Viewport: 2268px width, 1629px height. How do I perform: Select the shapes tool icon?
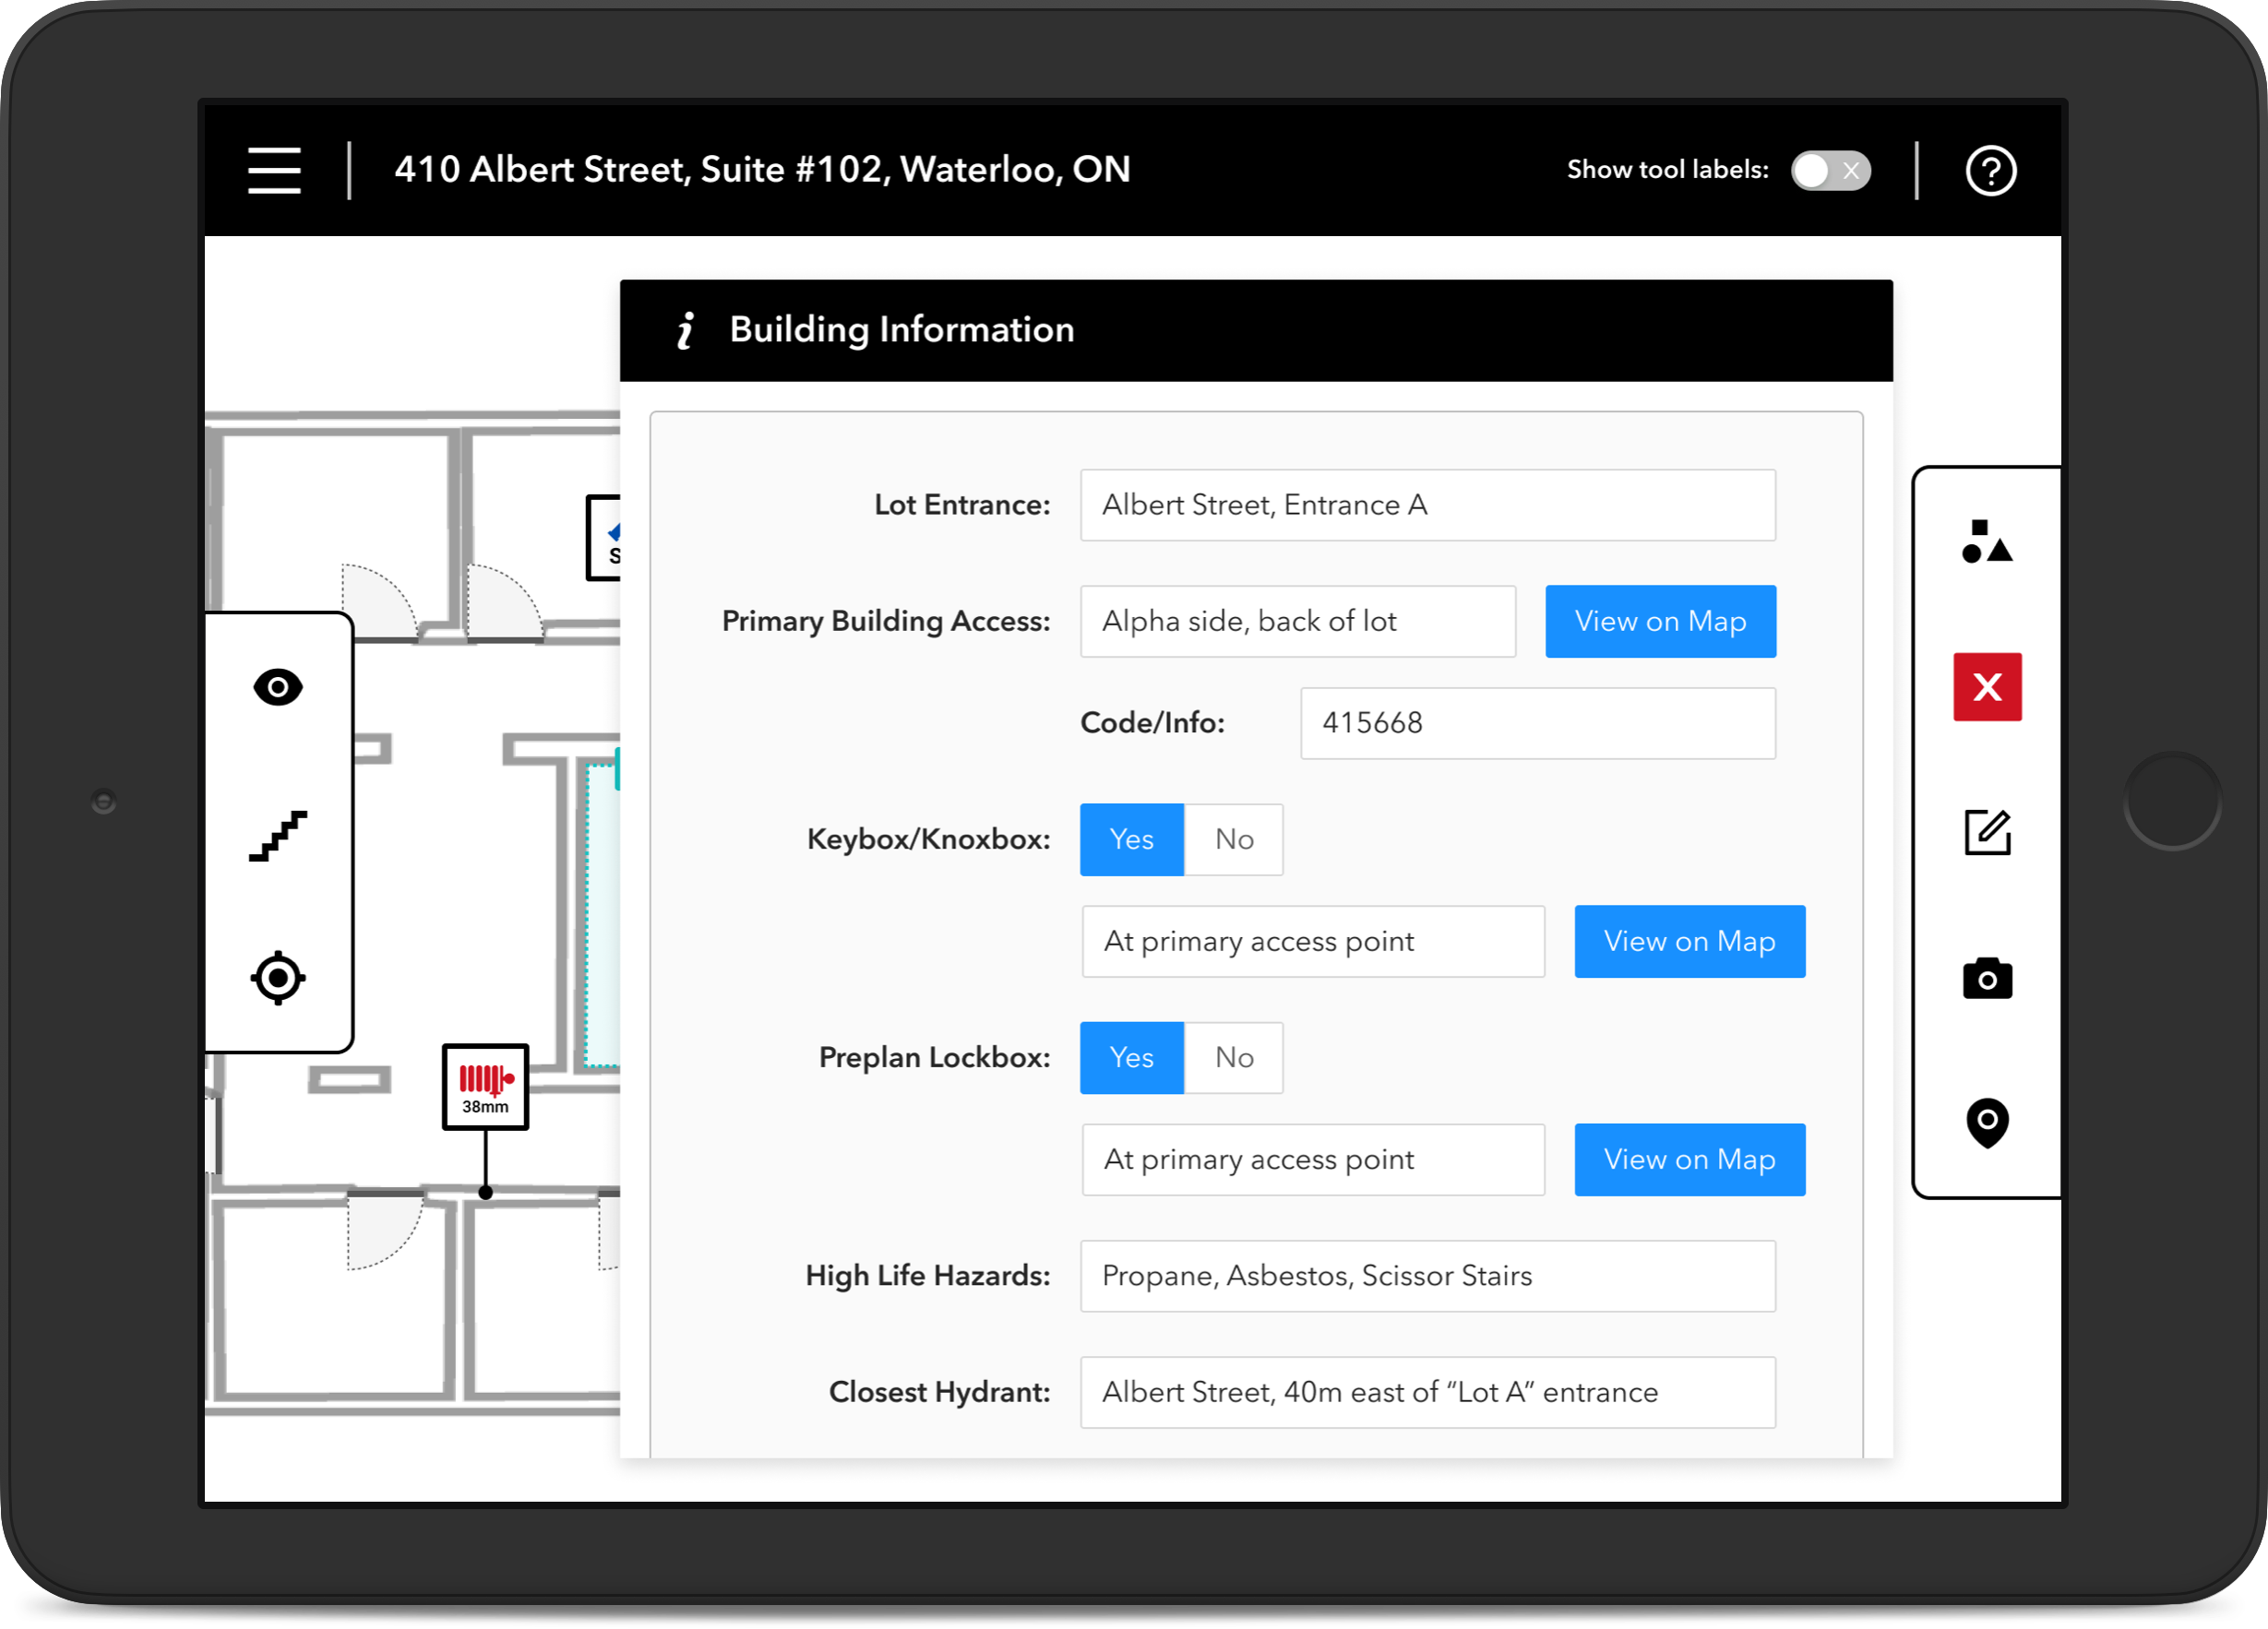coord(1986,542)
